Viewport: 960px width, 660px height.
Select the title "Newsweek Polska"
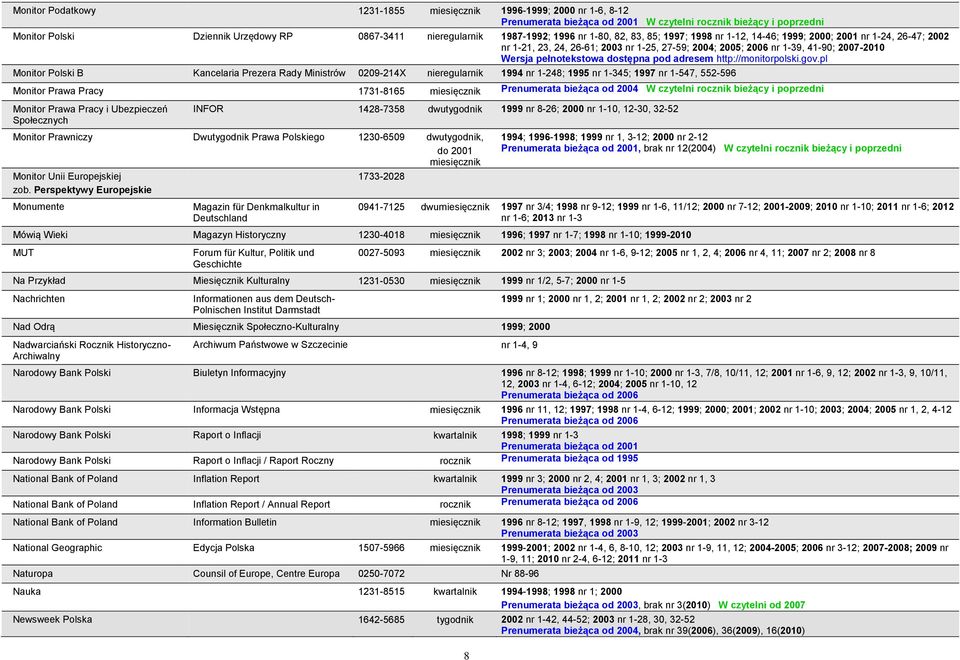tap(53, 620)
